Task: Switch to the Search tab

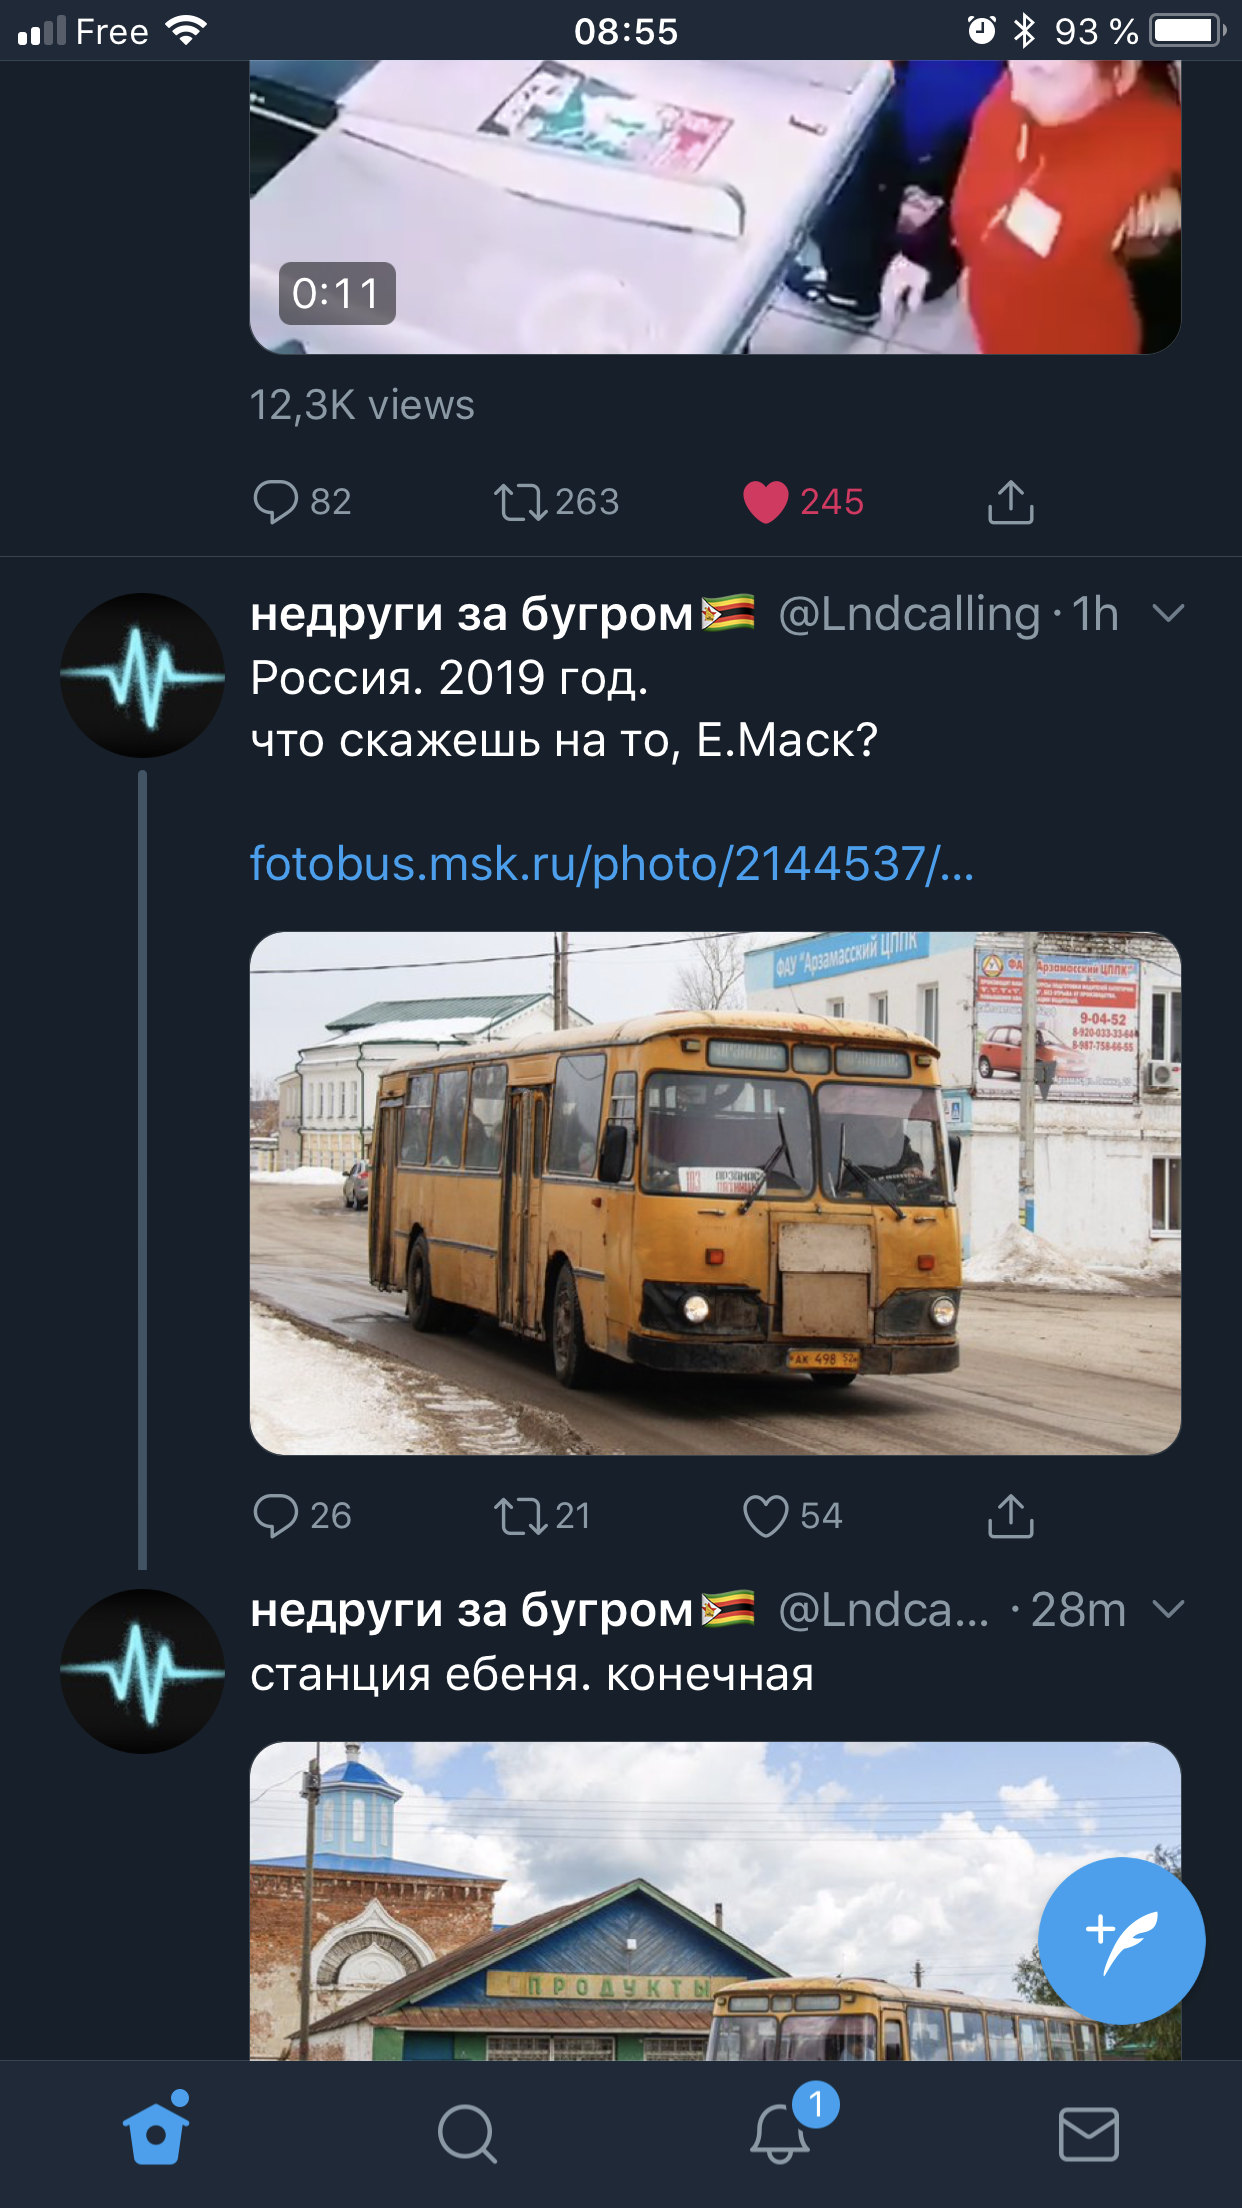Action: (x=466, y=2134)
